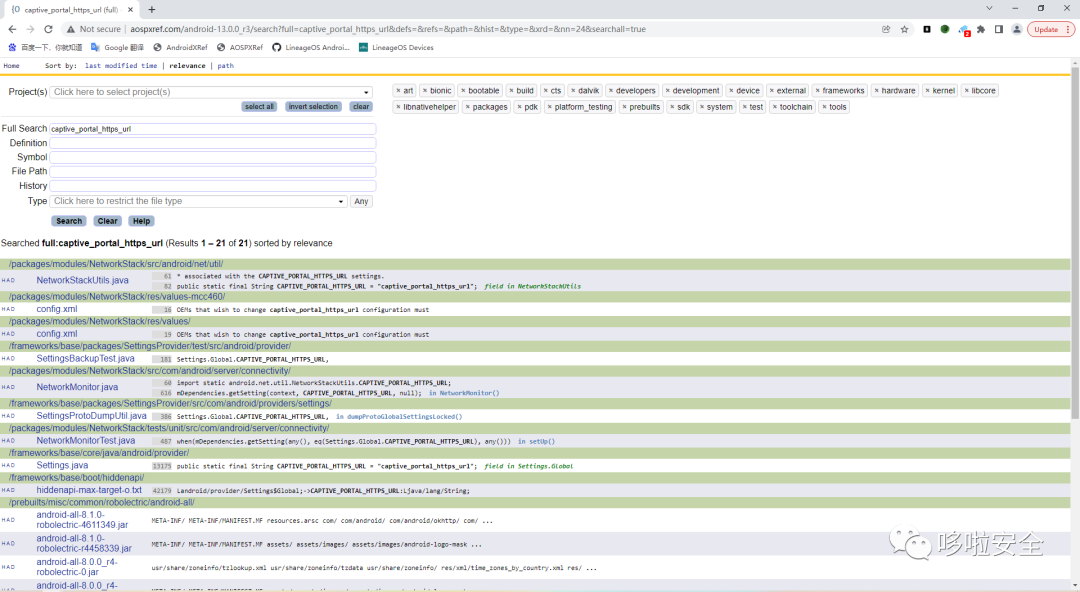Remove the device project tag with its x
The width and height of the screenshot is (1080, 592).
pos(731,91)
